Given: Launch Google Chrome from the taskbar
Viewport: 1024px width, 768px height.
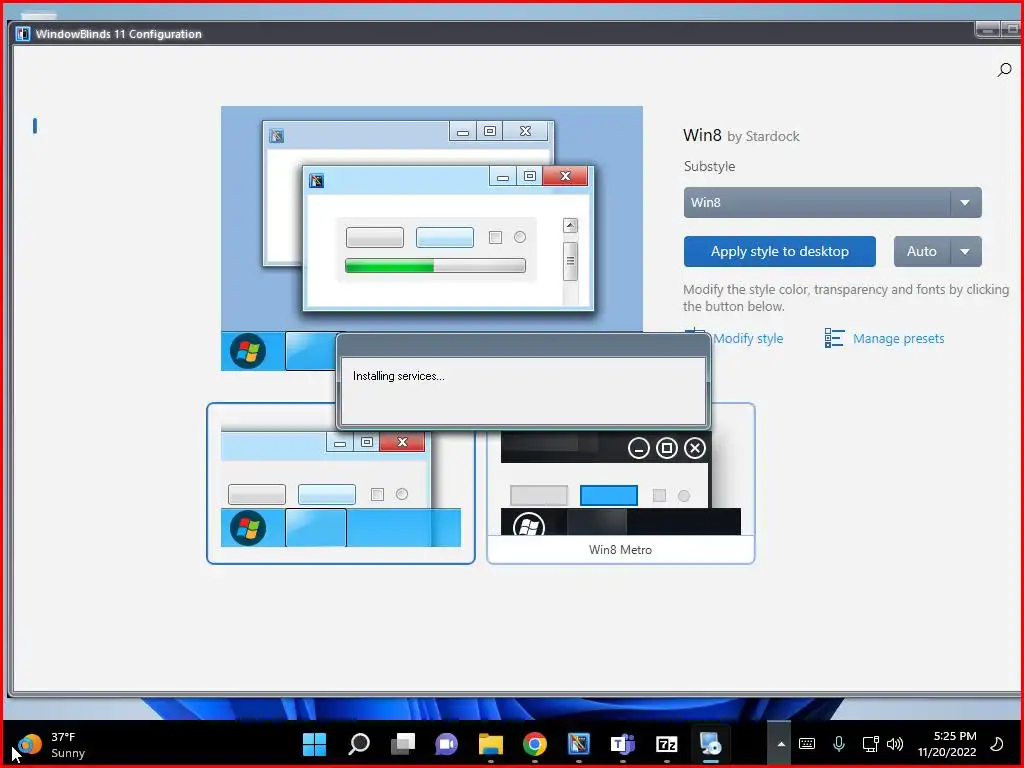Looking at the screenshot, I should click(534, 744).
